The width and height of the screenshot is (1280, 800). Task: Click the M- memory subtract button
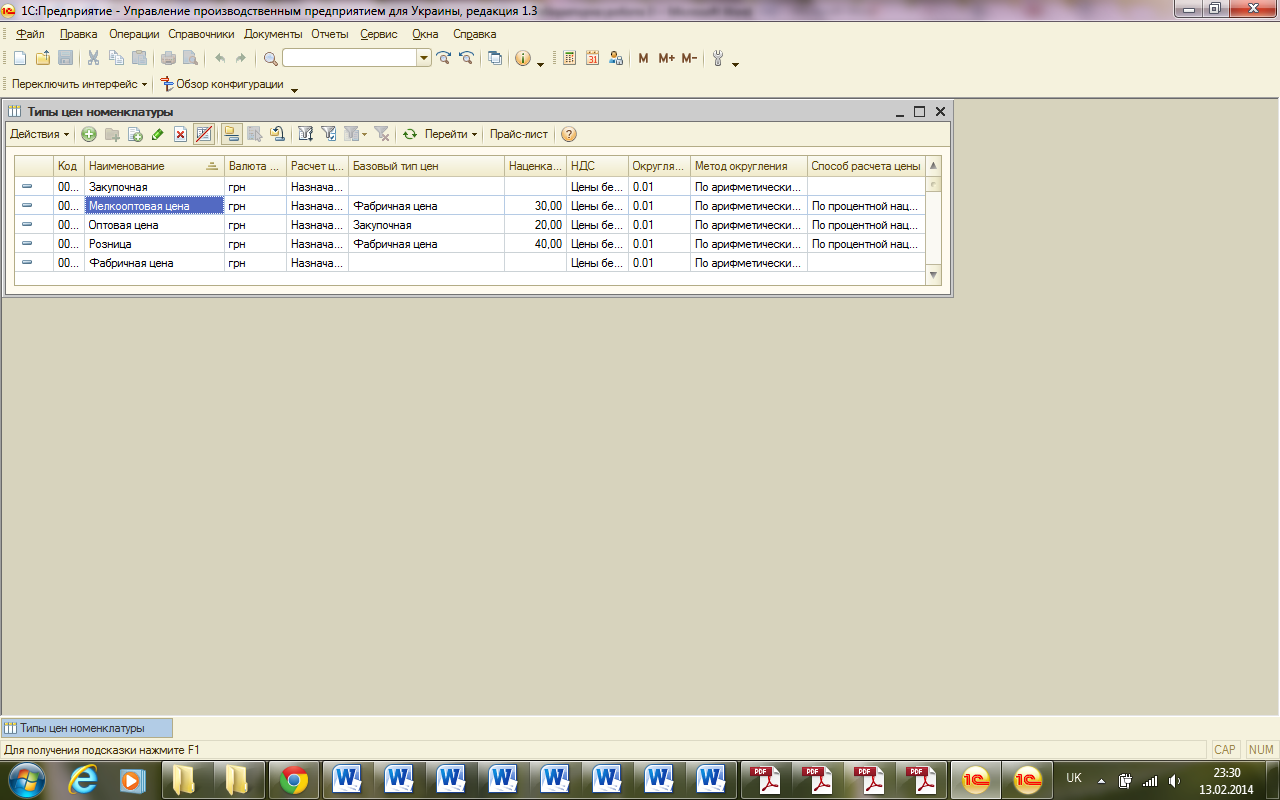point(689,59)
